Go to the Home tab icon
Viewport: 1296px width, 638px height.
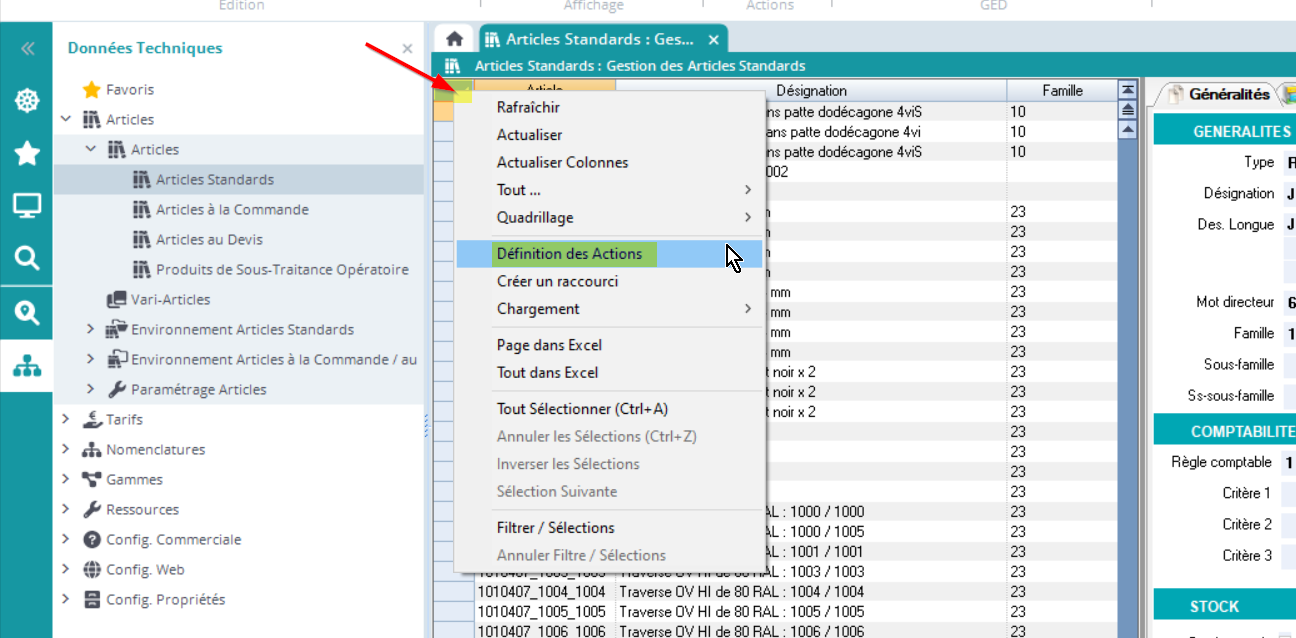[x=454, y=39]
